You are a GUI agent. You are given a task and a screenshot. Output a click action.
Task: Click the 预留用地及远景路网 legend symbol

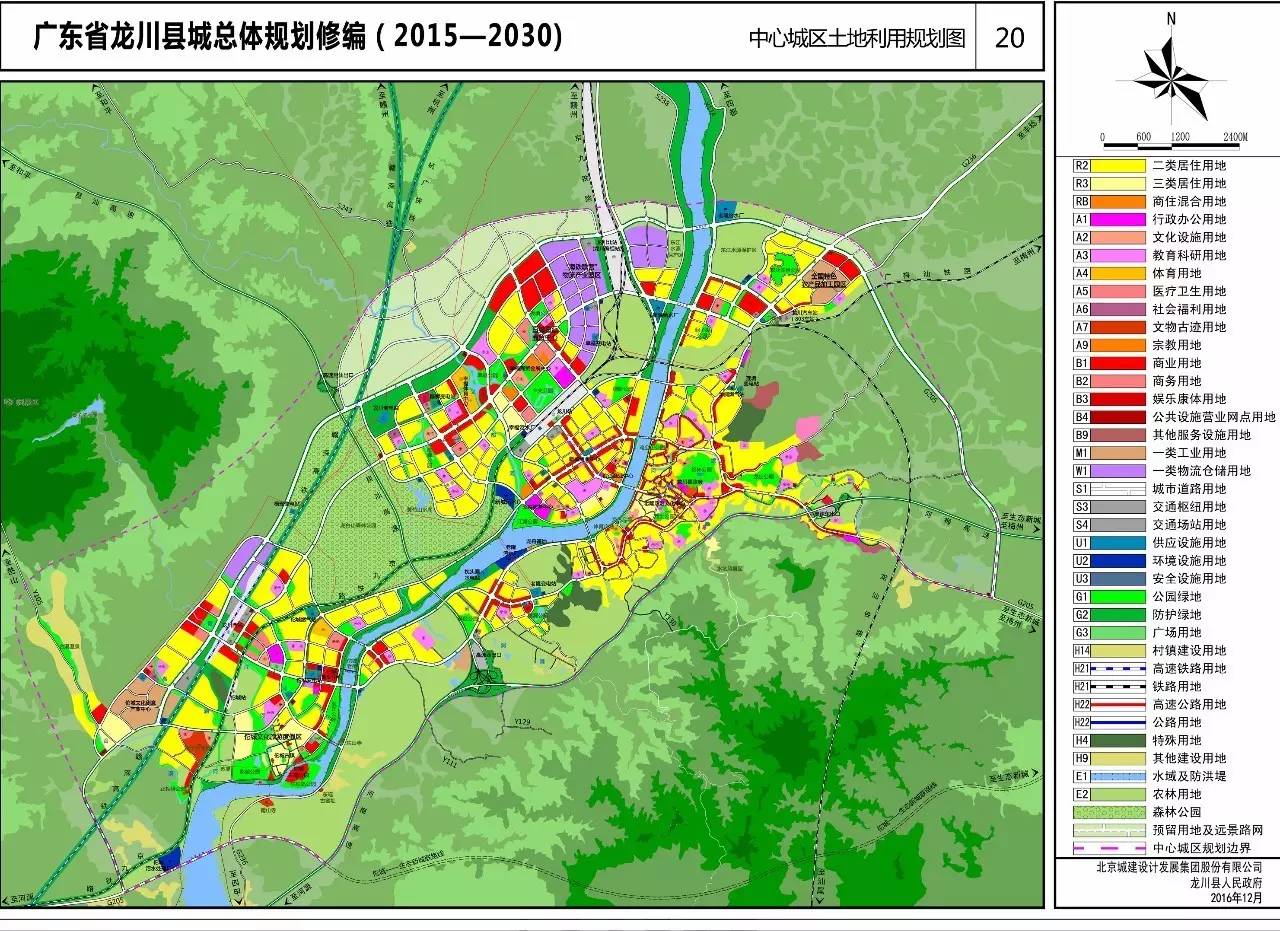[1108, 832]
